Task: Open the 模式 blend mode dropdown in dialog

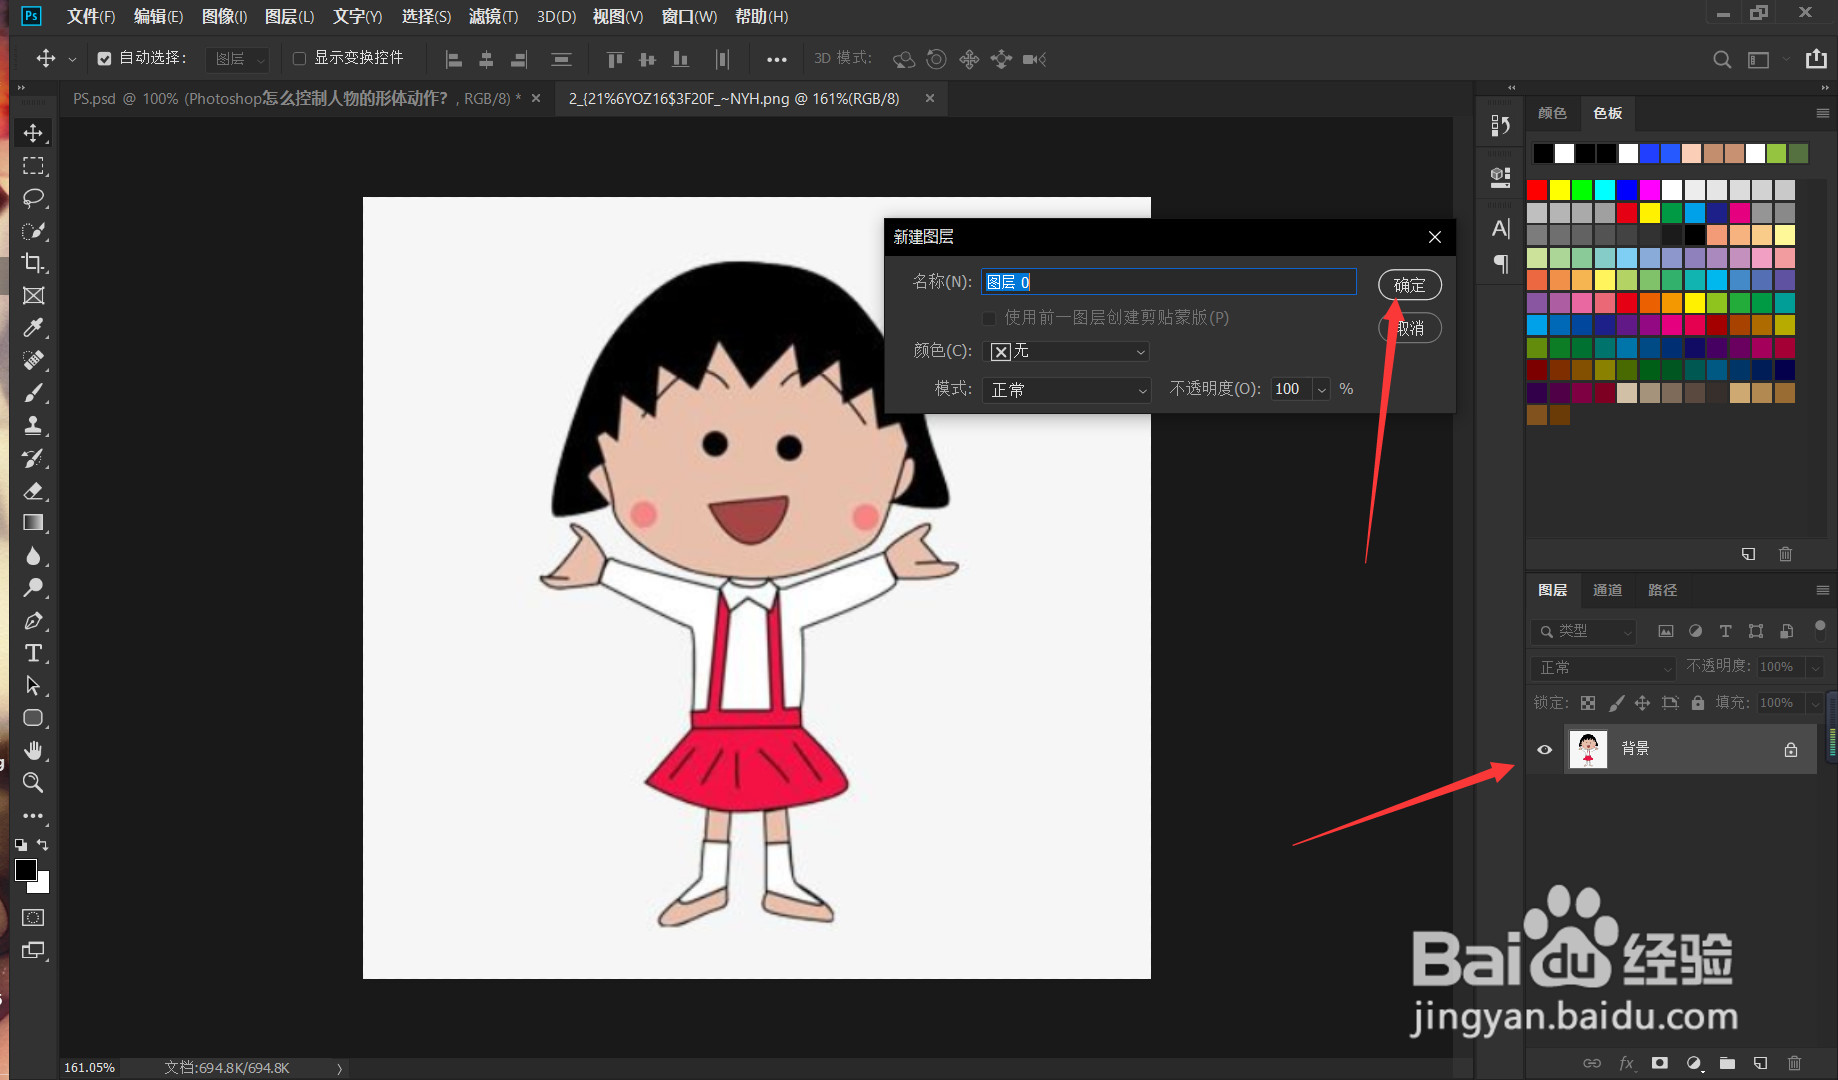Action: tap(1066, 390)
